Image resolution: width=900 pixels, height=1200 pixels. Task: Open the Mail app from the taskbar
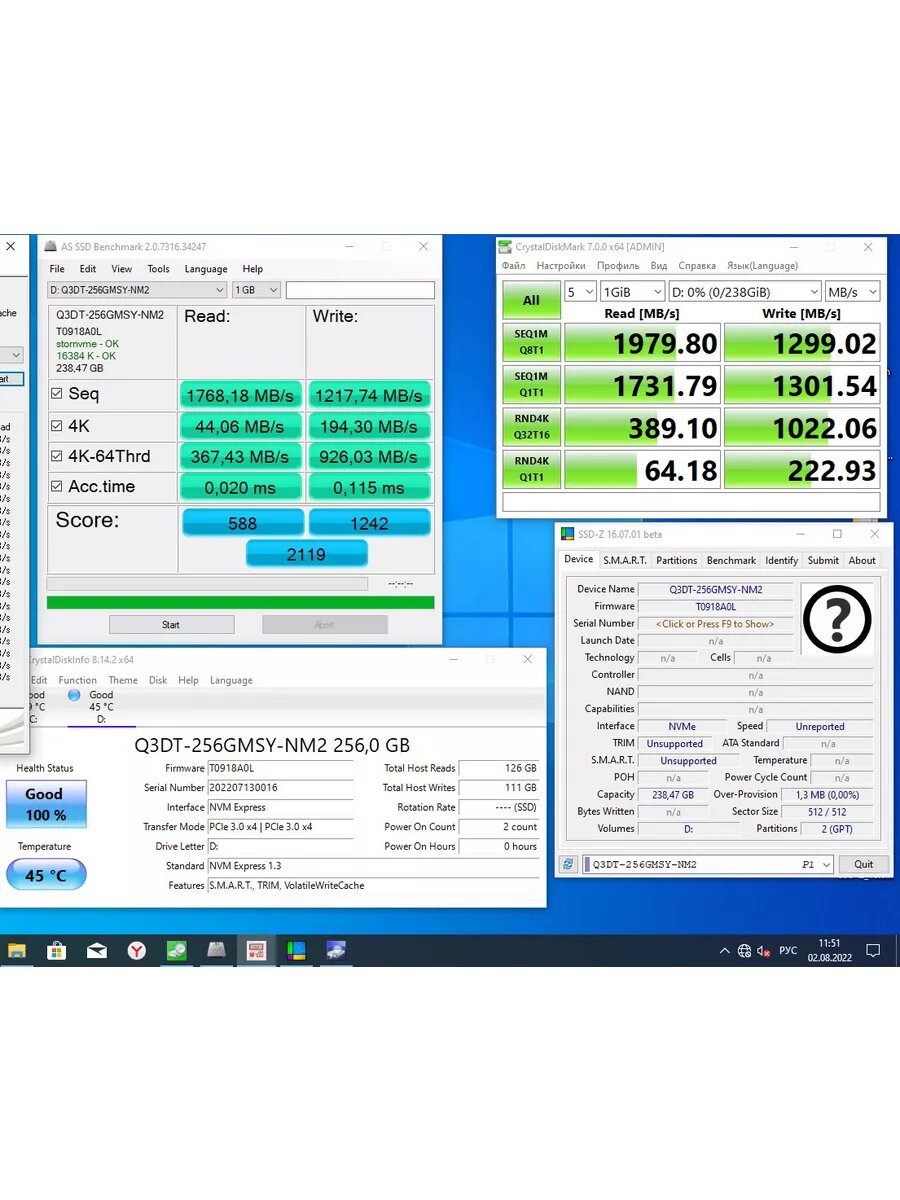pos(97,951)
